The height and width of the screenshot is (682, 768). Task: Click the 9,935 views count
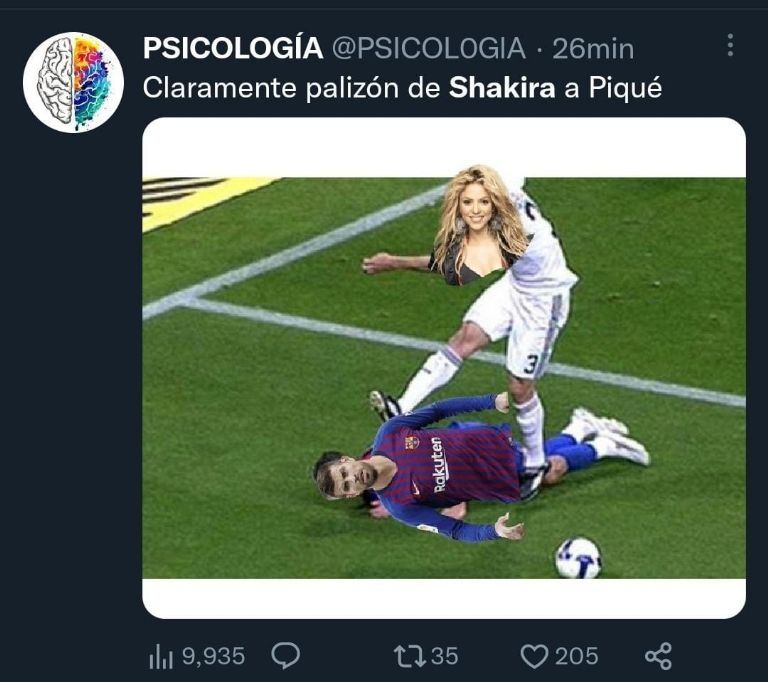(x=214, y=656)
